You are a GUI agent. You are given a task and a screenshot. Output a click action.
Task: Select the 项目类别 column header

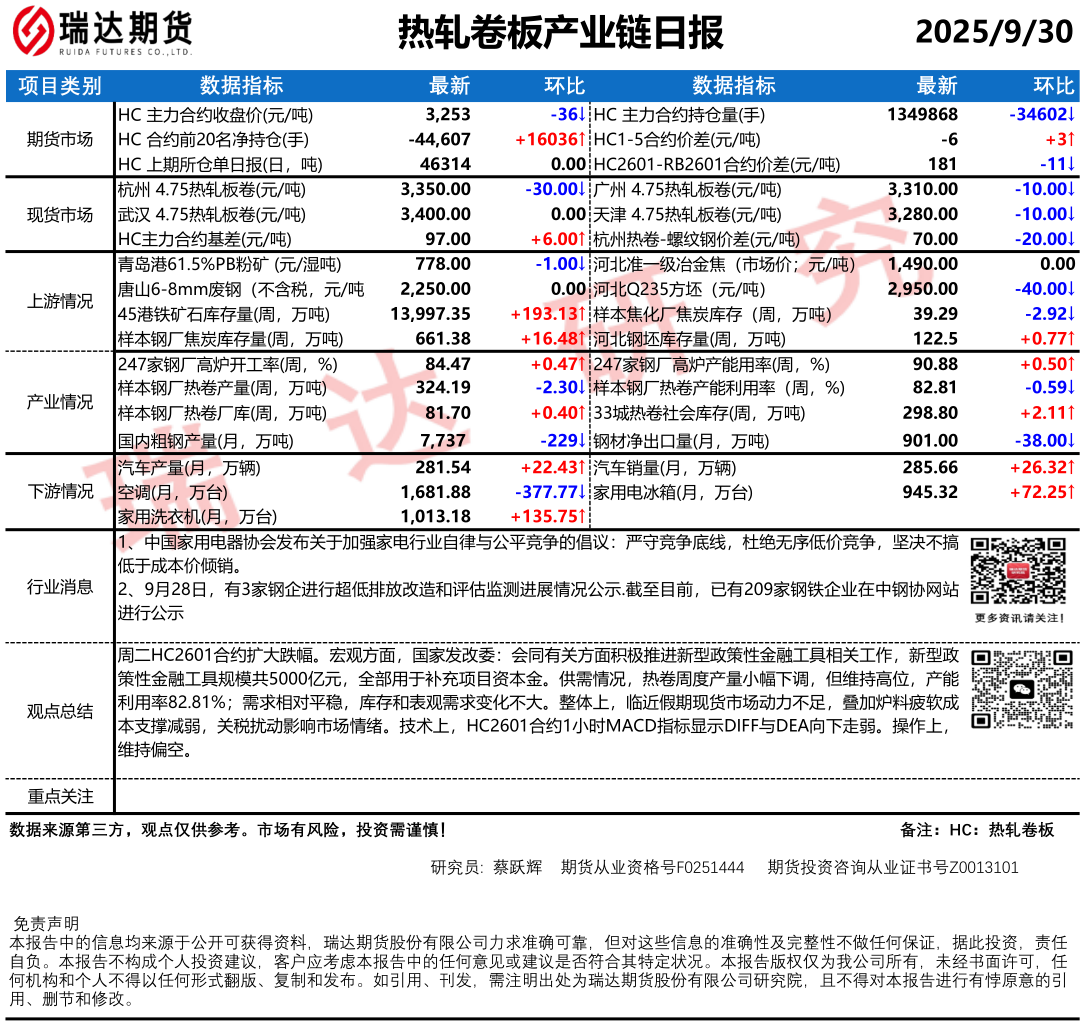[x=59, y=86]
